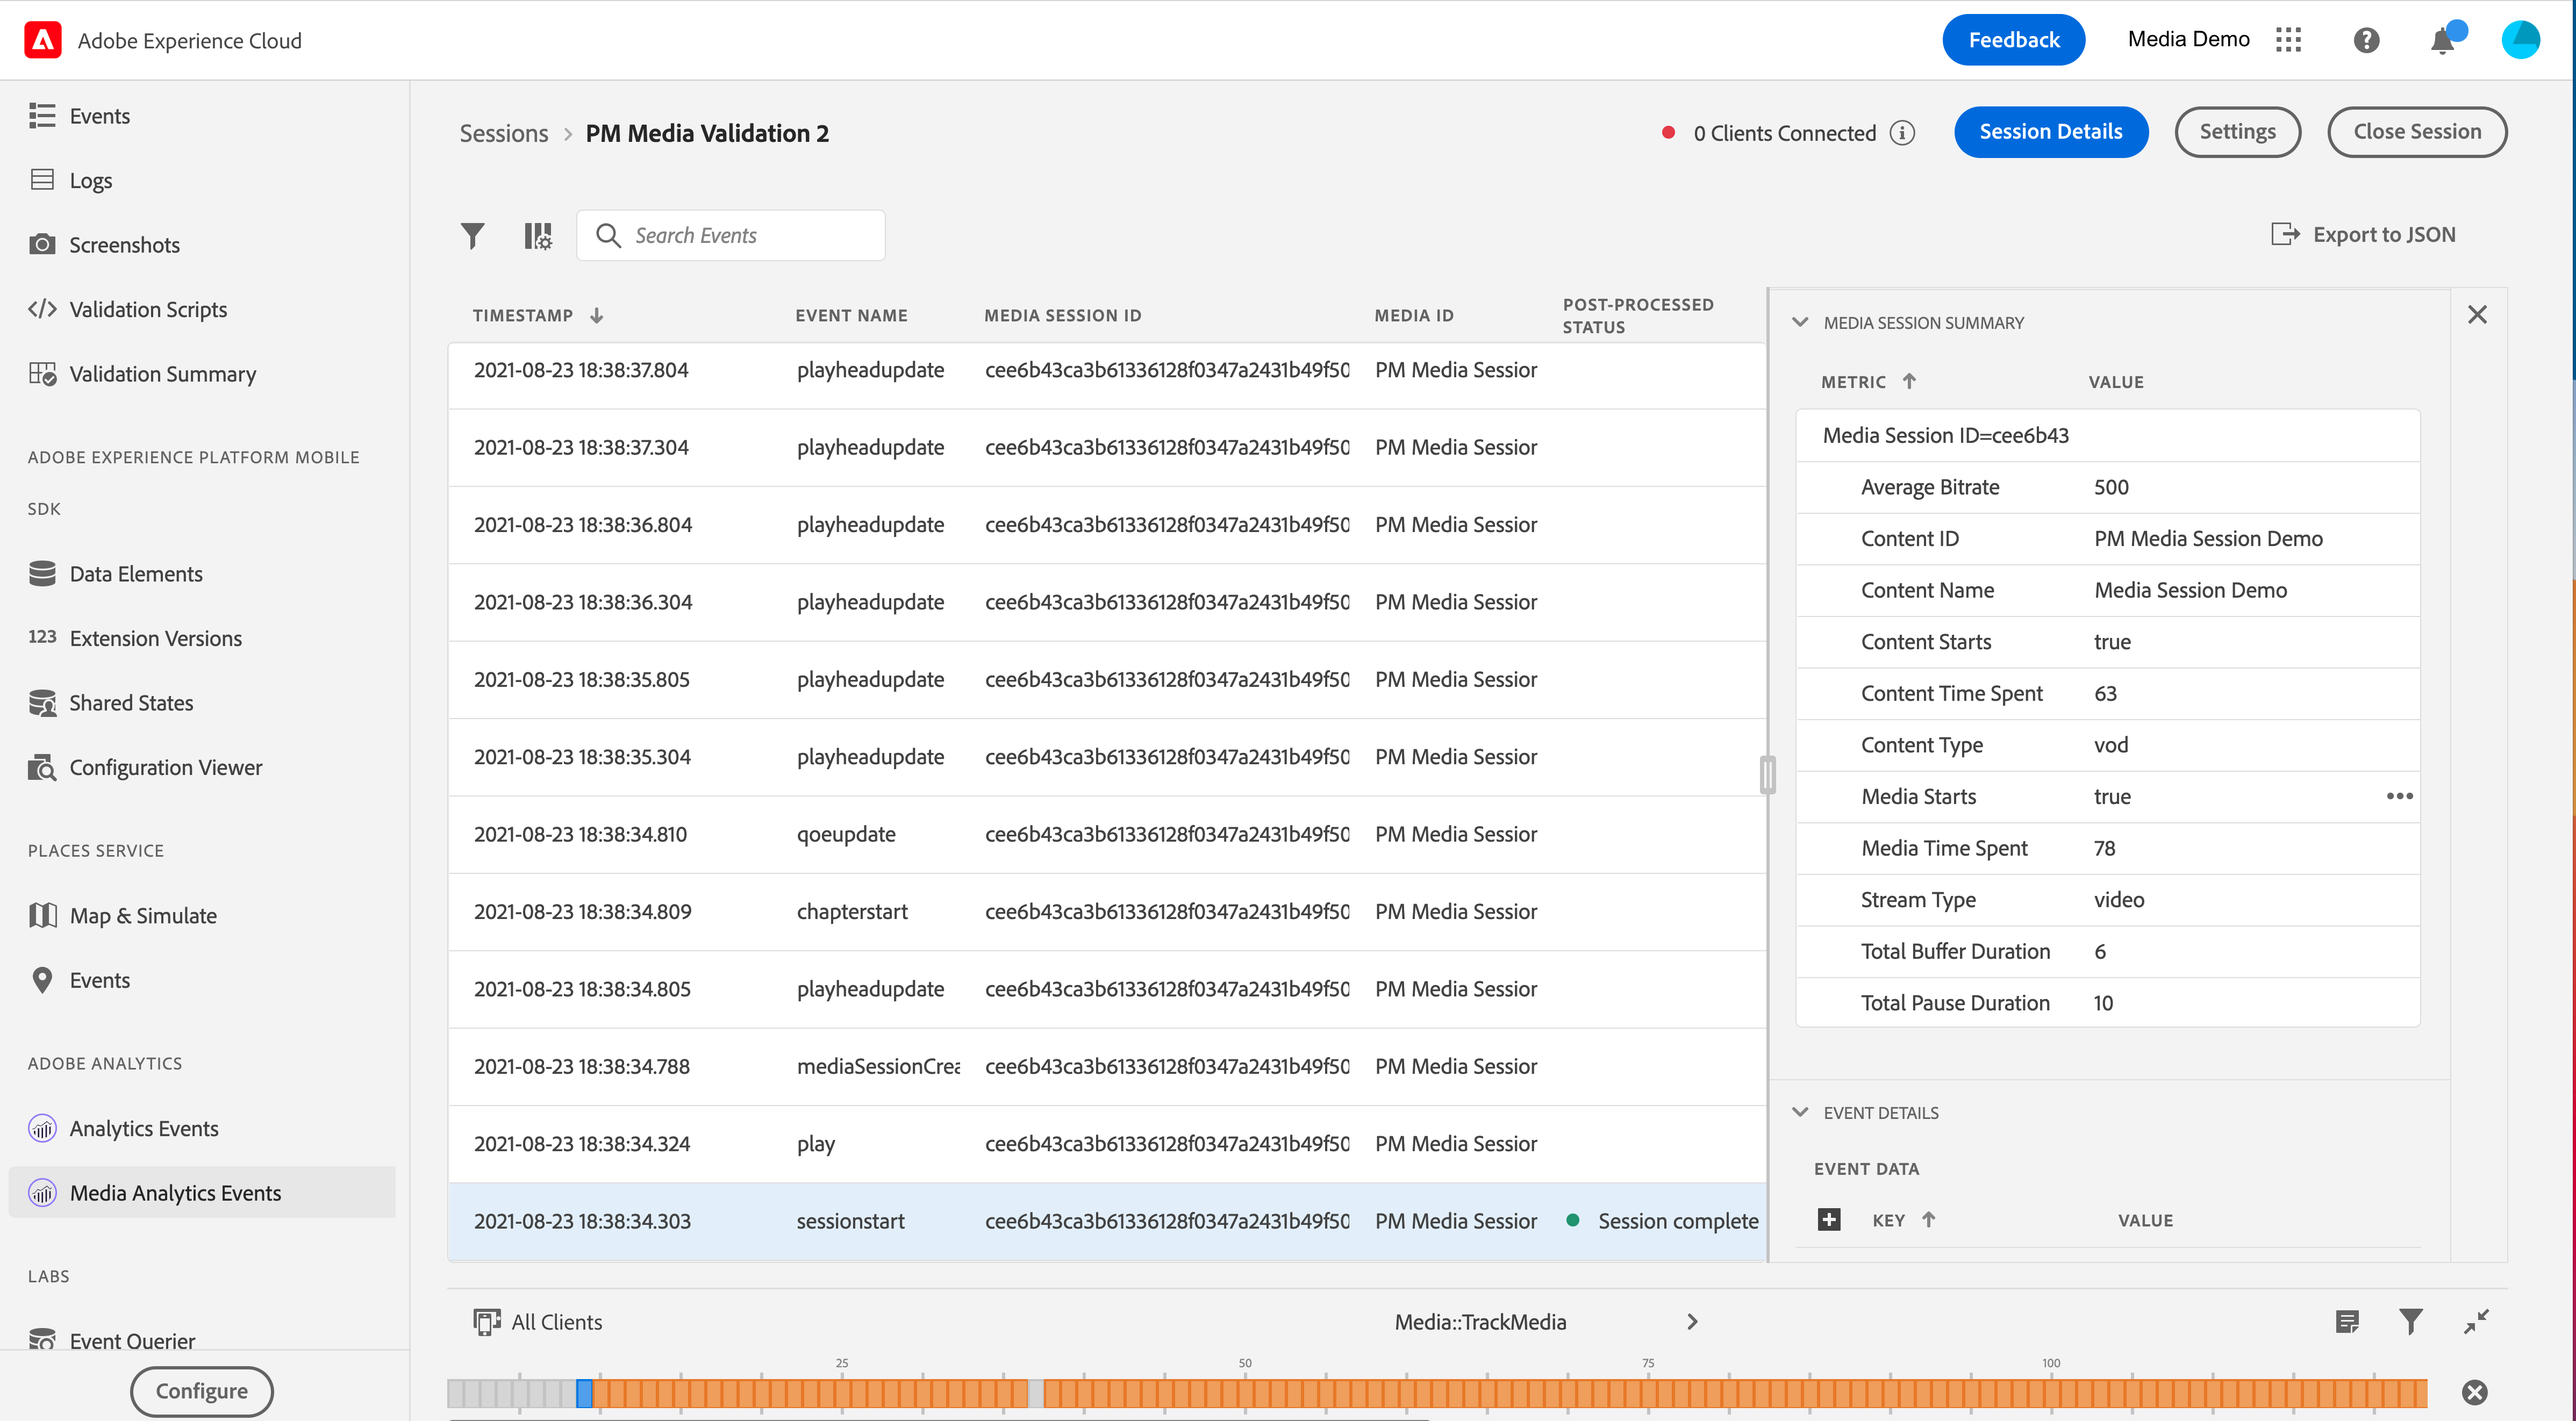The height and width of the screenshot is (1421, 2576).
Task: Open the notifications bell
Action: [x=2443, y=40]
